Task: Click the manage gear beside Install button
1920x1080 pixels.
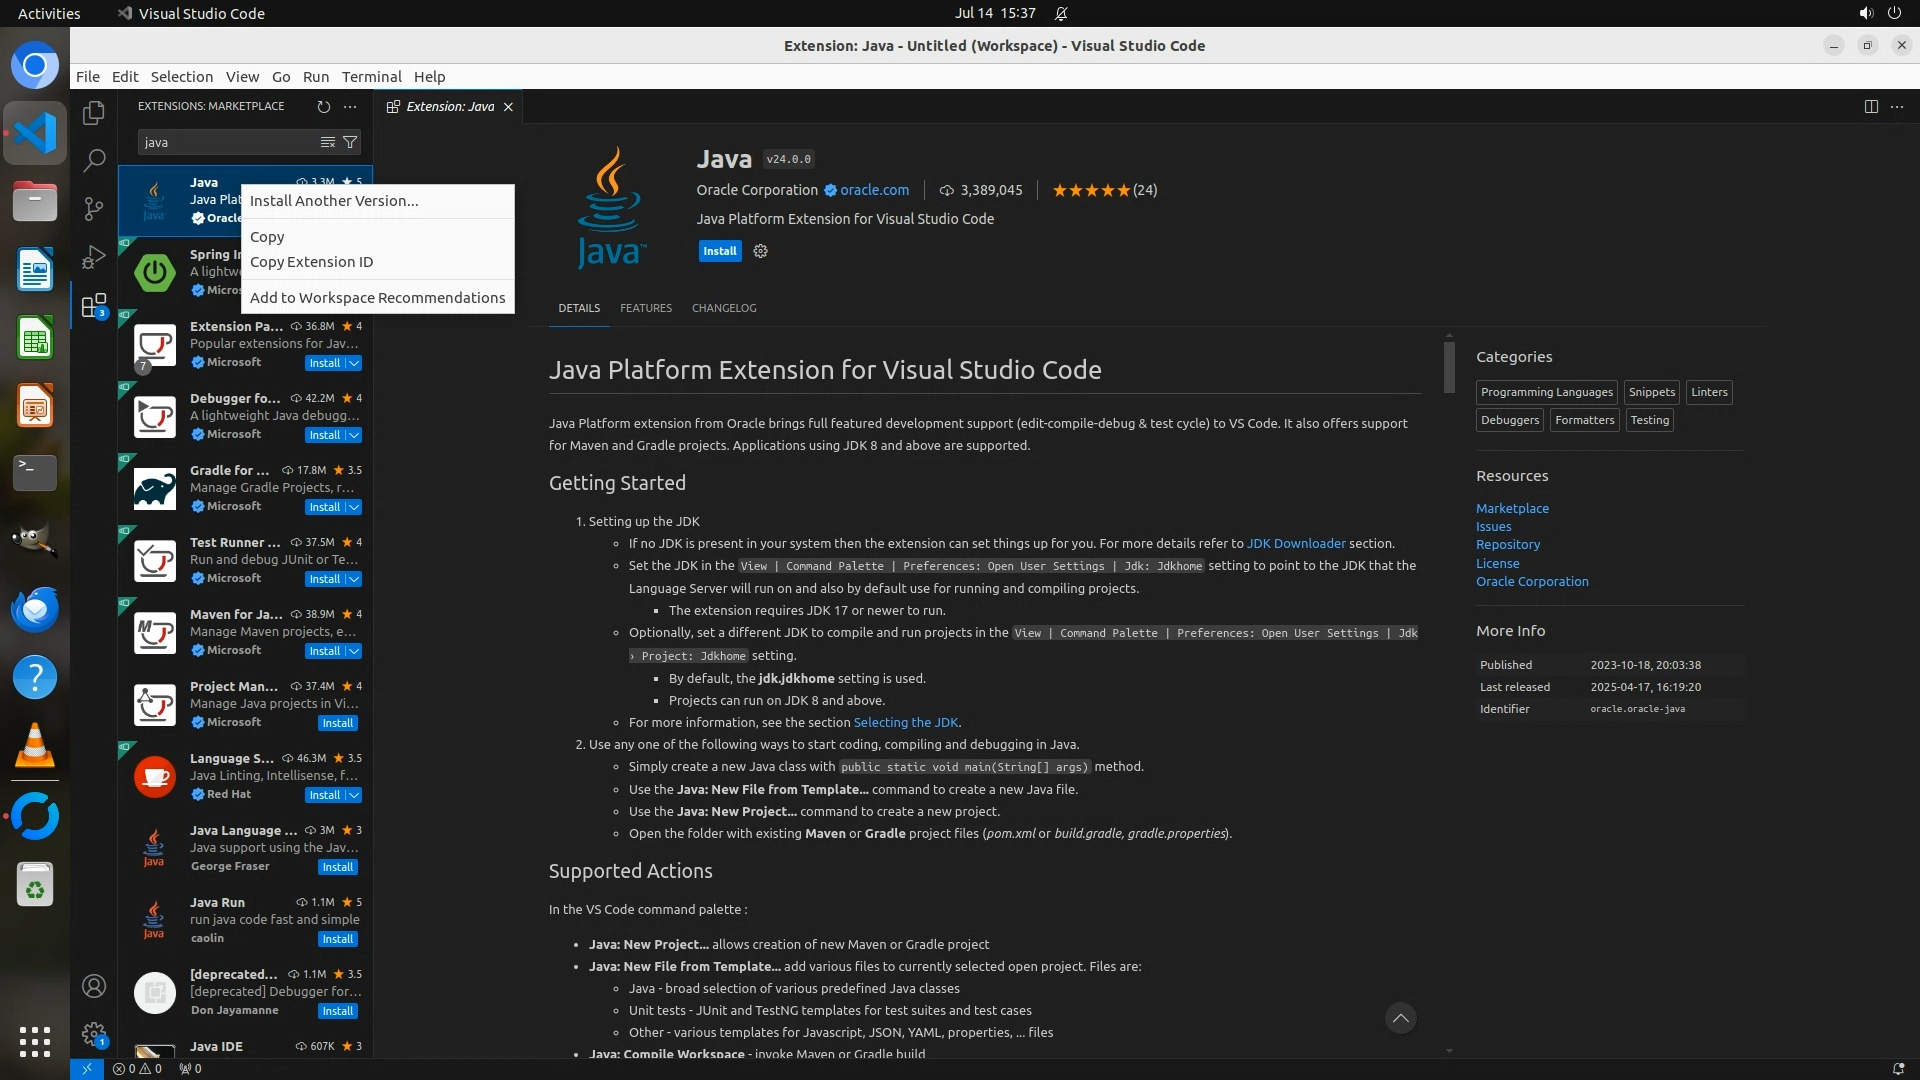Action: click(761, 251)
